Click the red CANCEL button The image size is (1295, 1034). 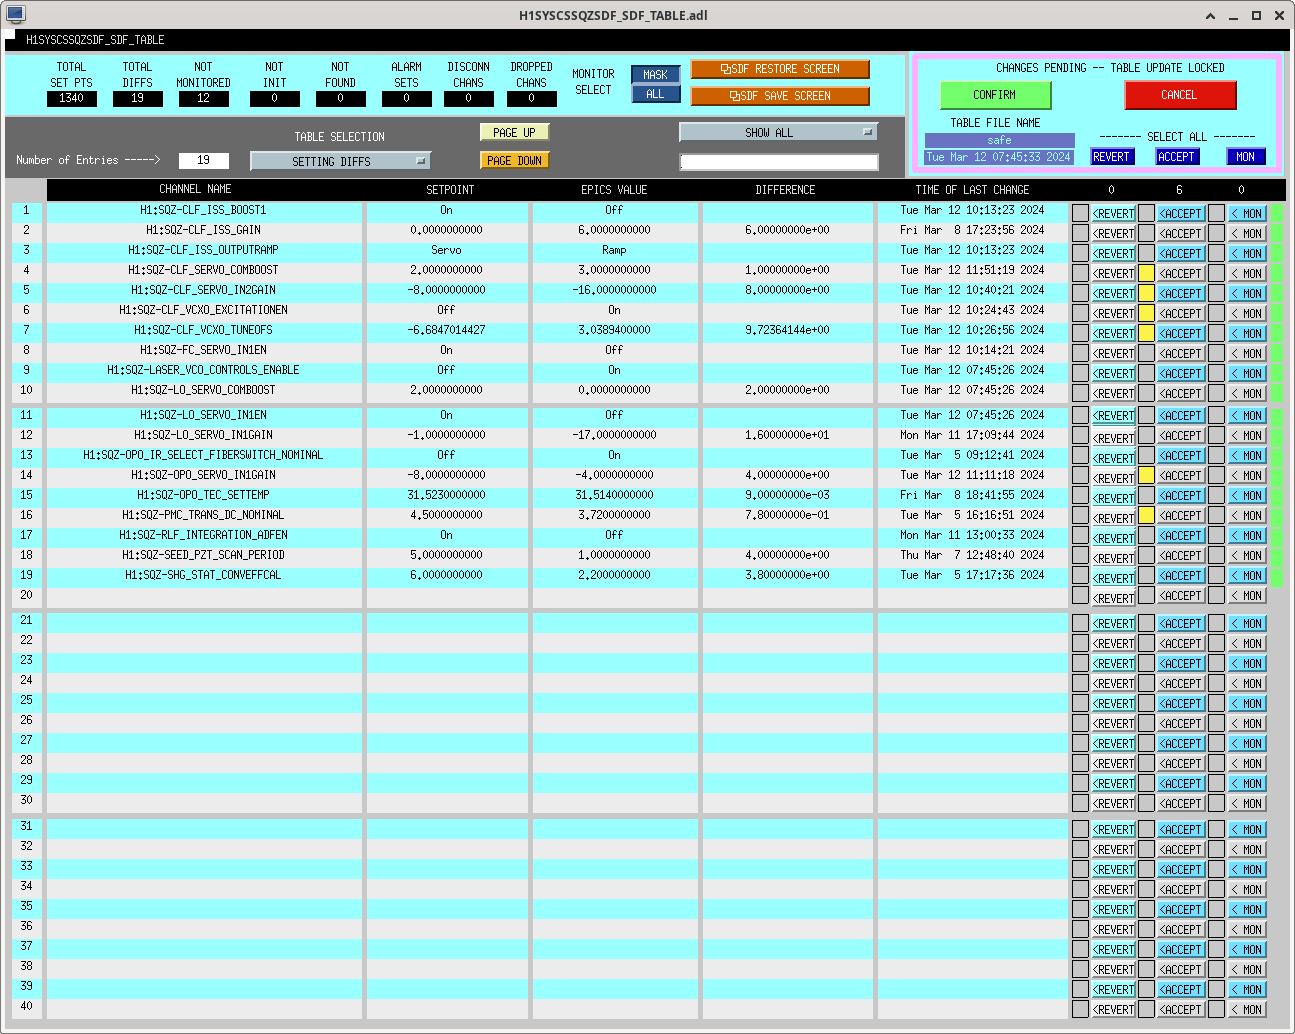[x=1179, y=95]
